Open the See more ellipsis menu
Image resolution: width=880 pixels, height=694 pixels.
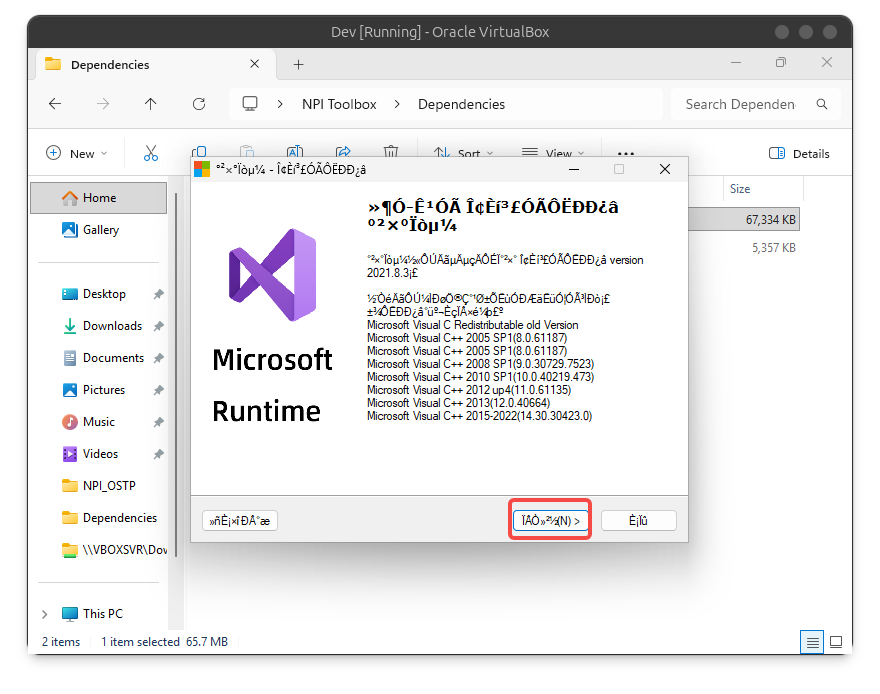(x=625, y=153)
